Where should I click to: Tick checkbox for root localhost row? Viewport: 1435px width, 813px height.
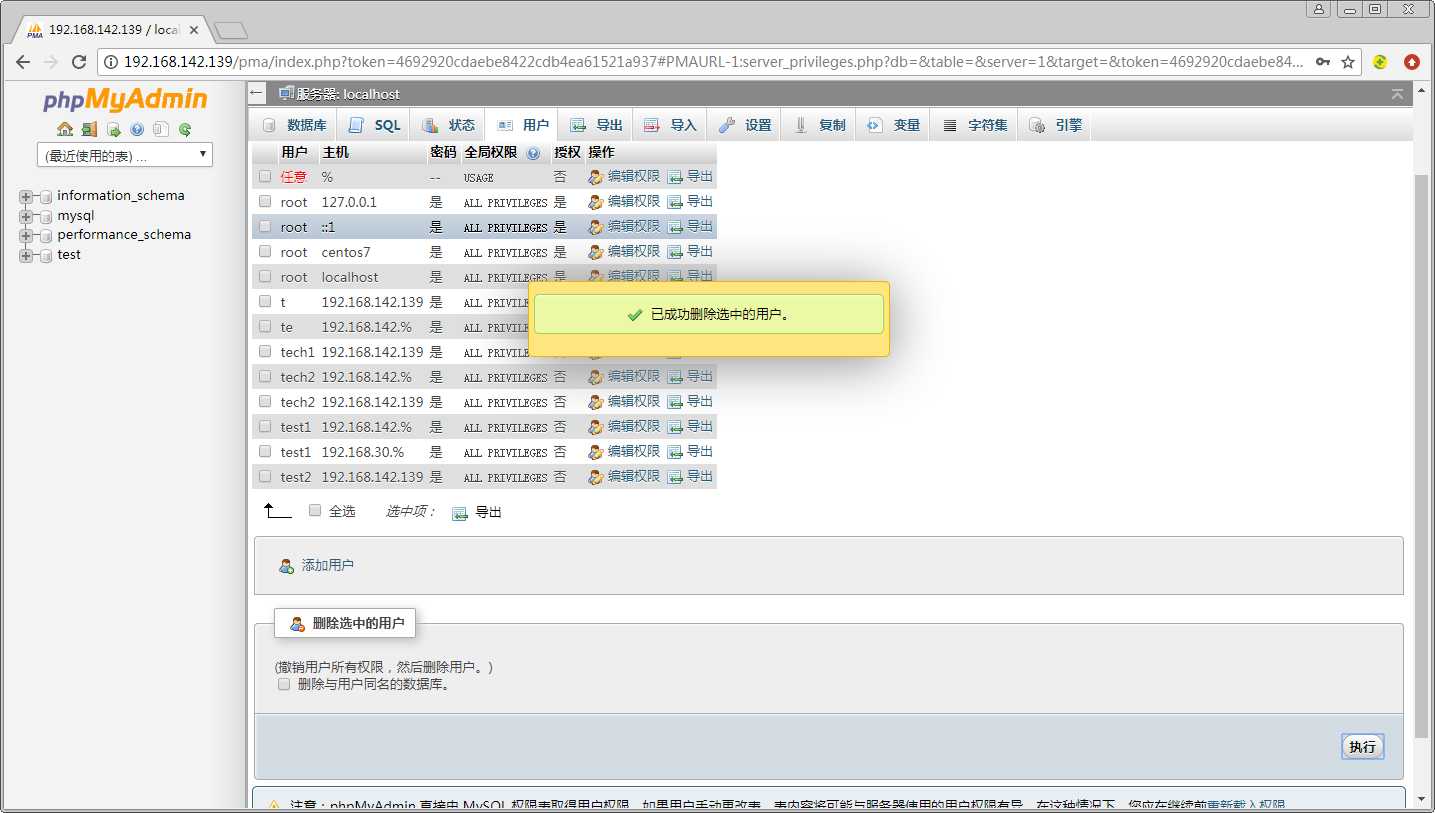point(265,276)
